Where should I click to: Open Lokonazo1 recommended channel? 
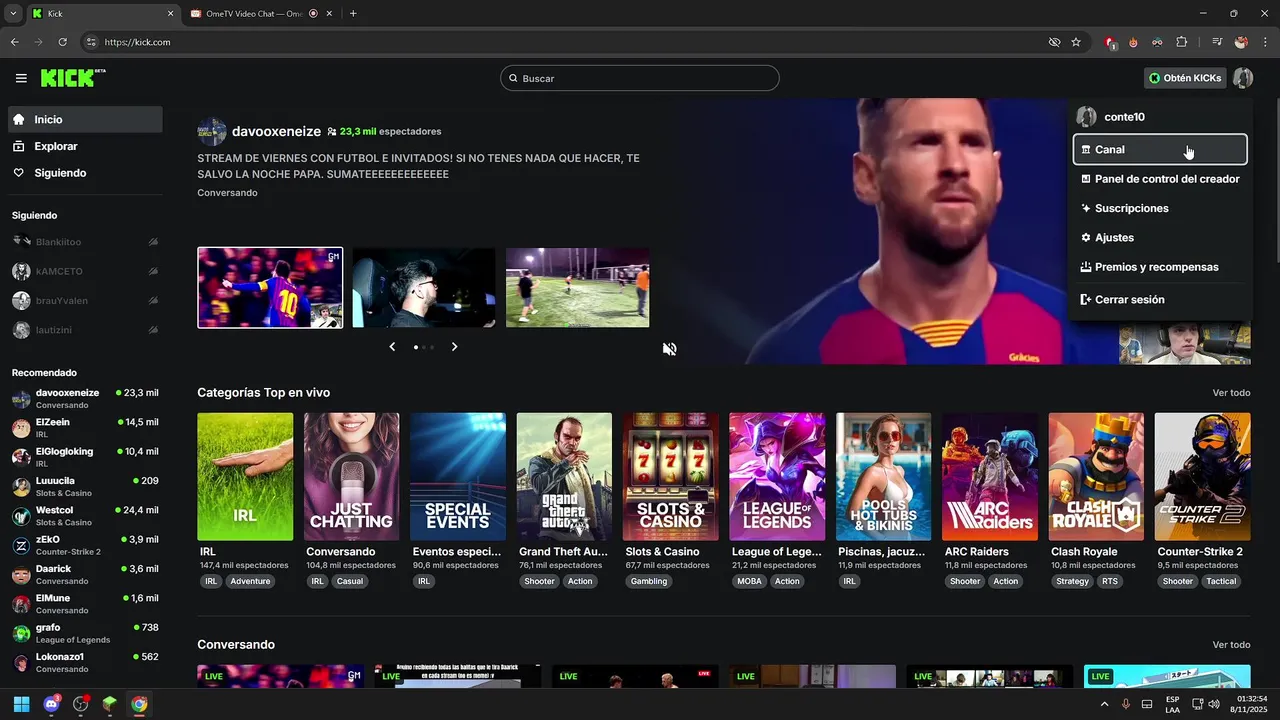pyautogui.click(x=85, y=663)
